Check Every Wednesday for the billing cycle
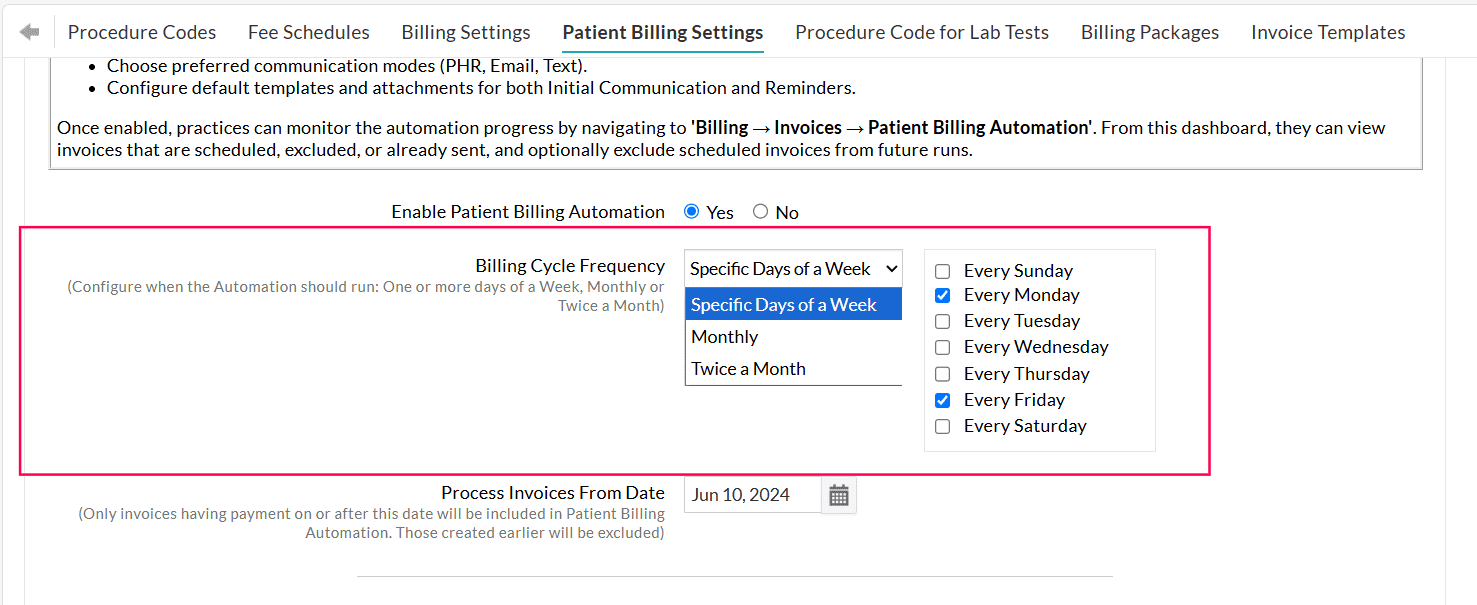 pos(942,346)
